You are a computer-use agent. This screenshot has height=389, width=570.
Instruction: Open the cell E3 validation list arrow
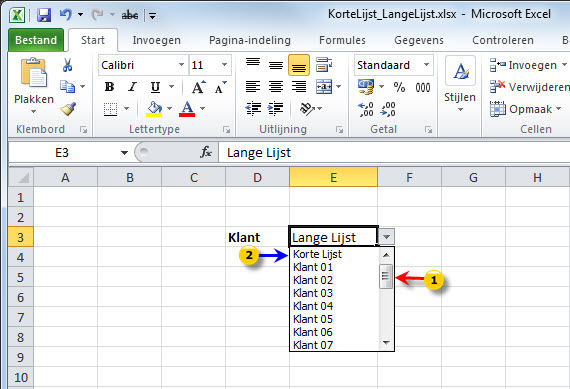386,237
